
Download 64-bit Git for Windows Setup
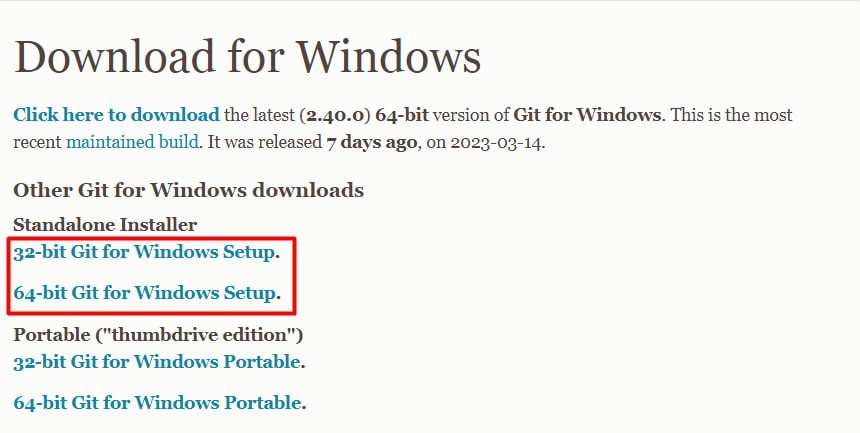144,294
